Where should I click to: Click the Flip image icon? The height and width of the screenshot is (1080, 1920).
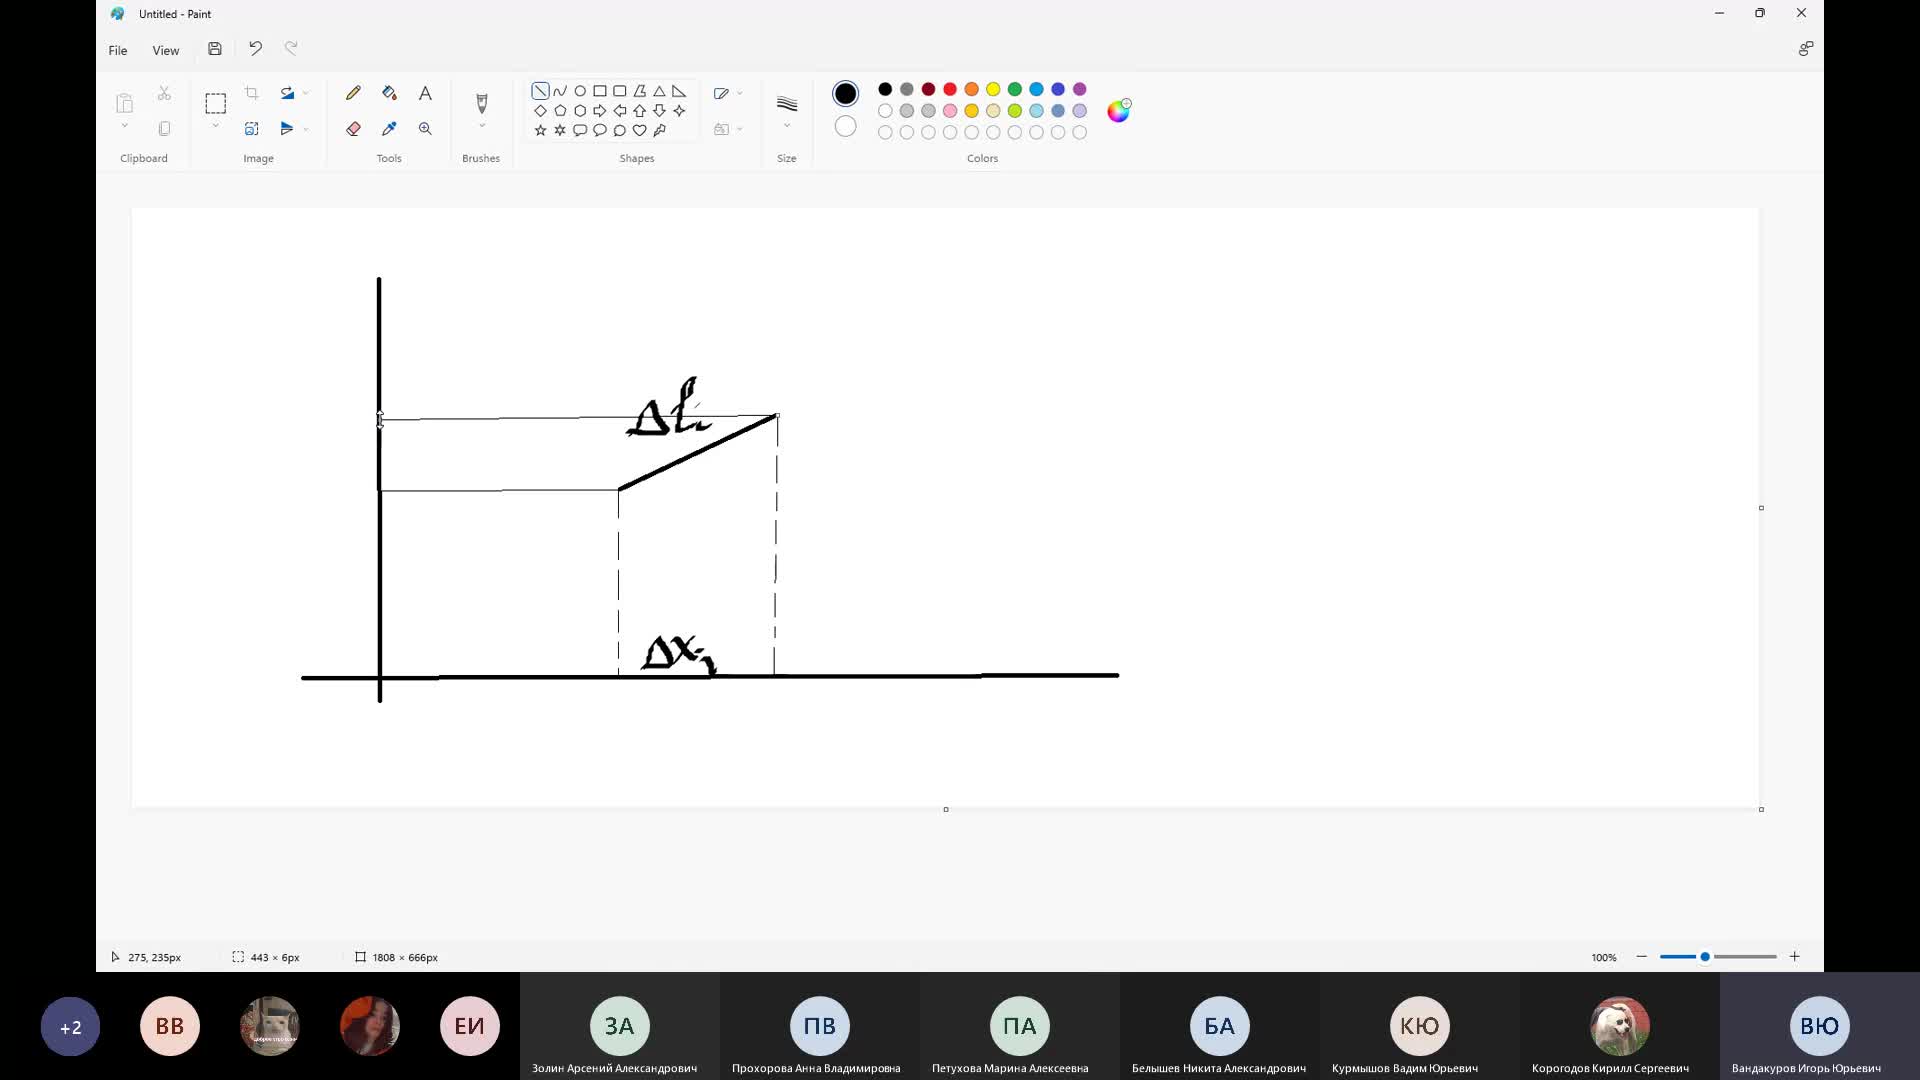tap(287, 129)
